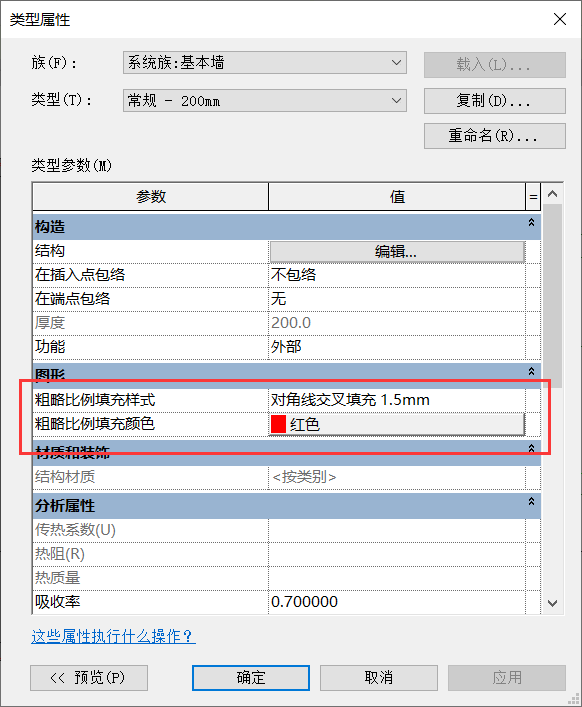
Task: Click the scrollbar down arrow
Action: pos(553,603)
